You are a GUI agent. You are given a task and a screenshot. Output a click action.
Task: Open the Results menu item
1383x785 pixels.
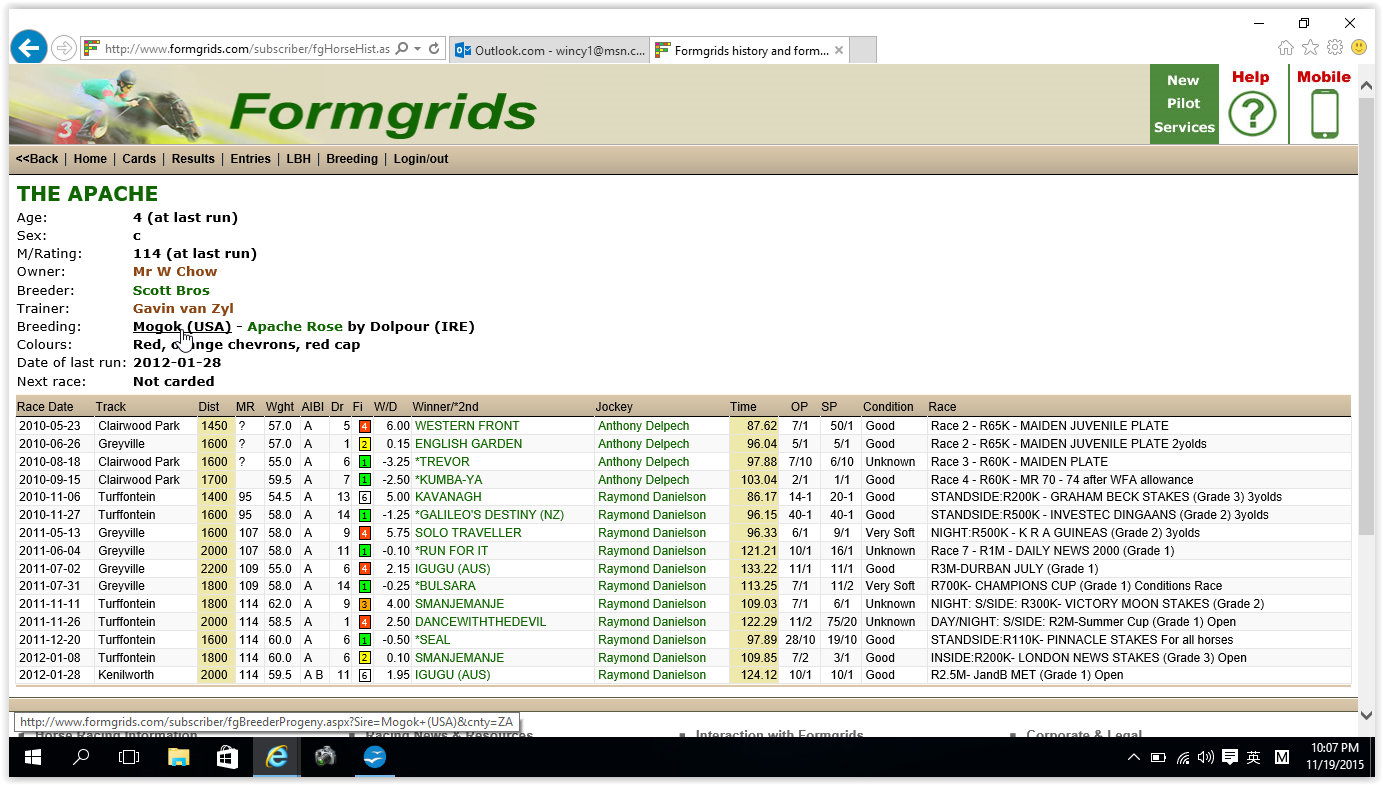(x=193, y=159)
